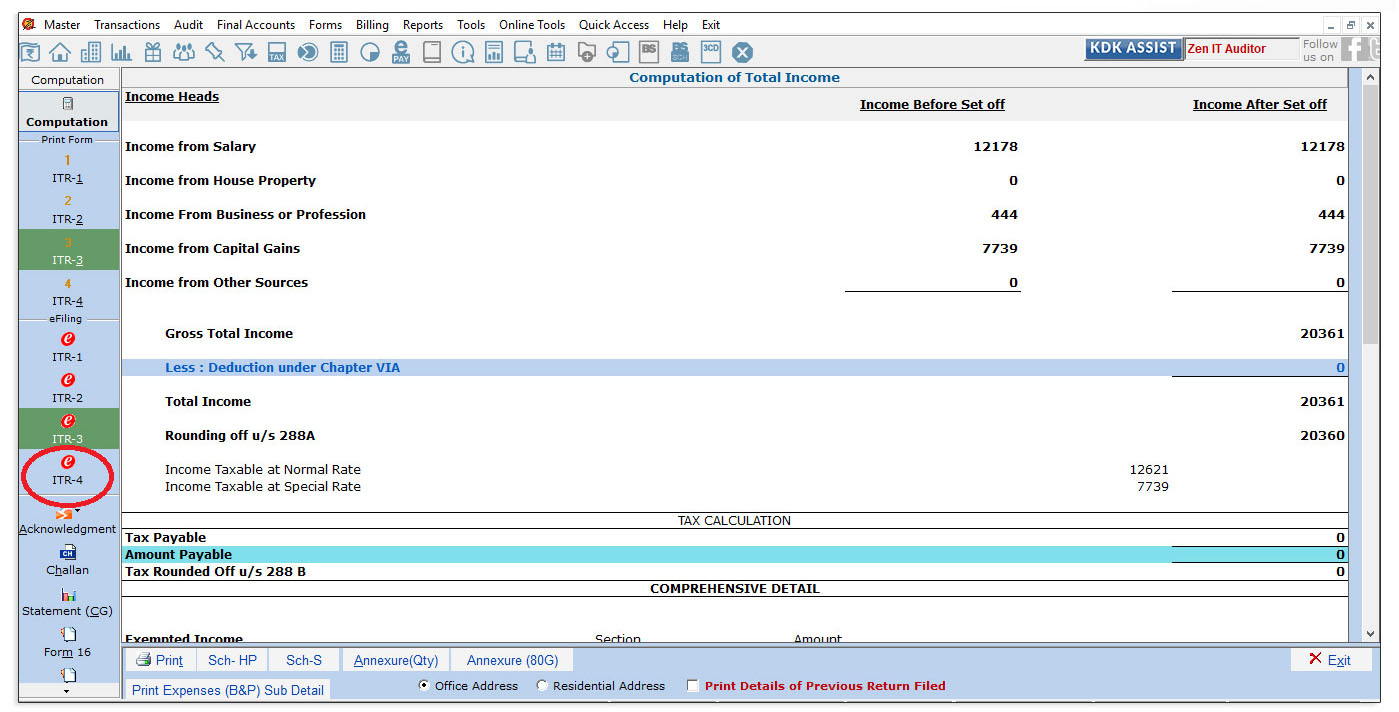Viewport: 1399px width, 712px height.
Task: Open the BS SCH schedule icon
Action: coord(680,51)
